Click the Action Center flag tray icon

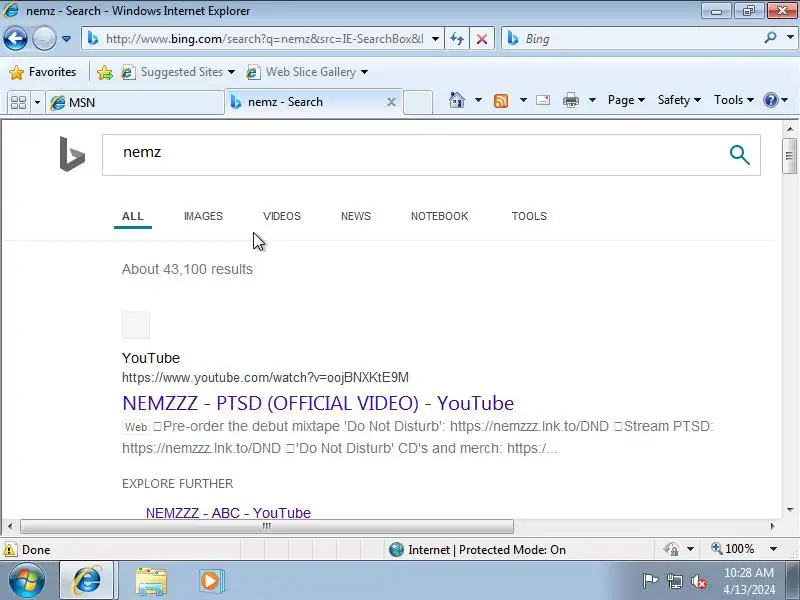(x=651, y=581)
